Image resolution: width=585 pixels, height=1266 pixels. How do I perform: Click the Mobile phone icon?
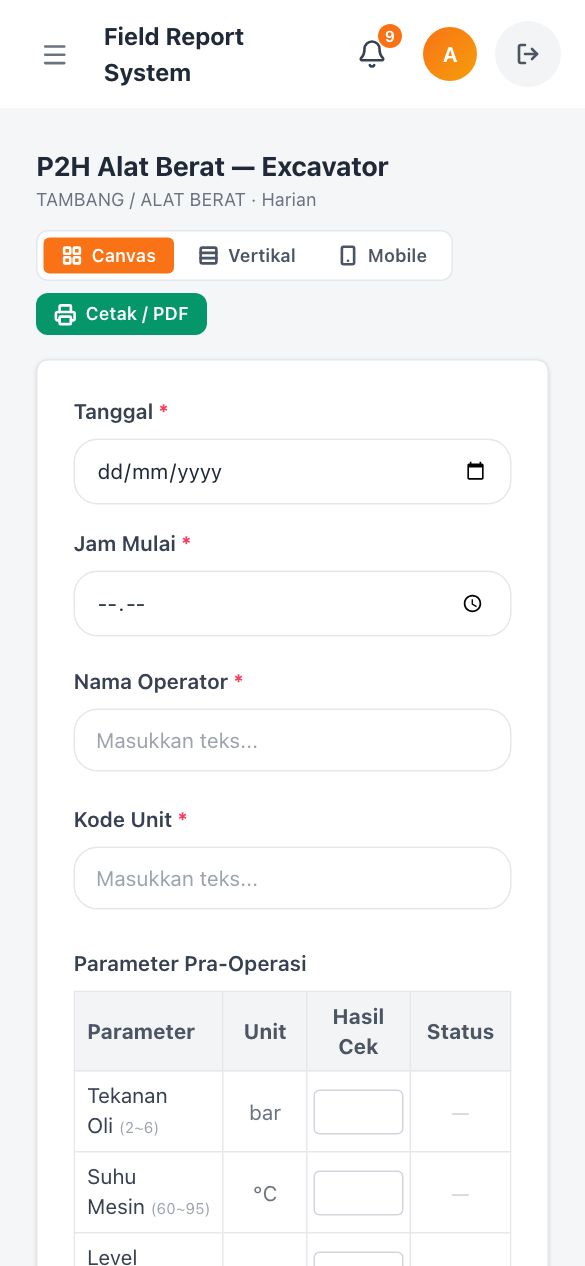(x=348, y=256)
